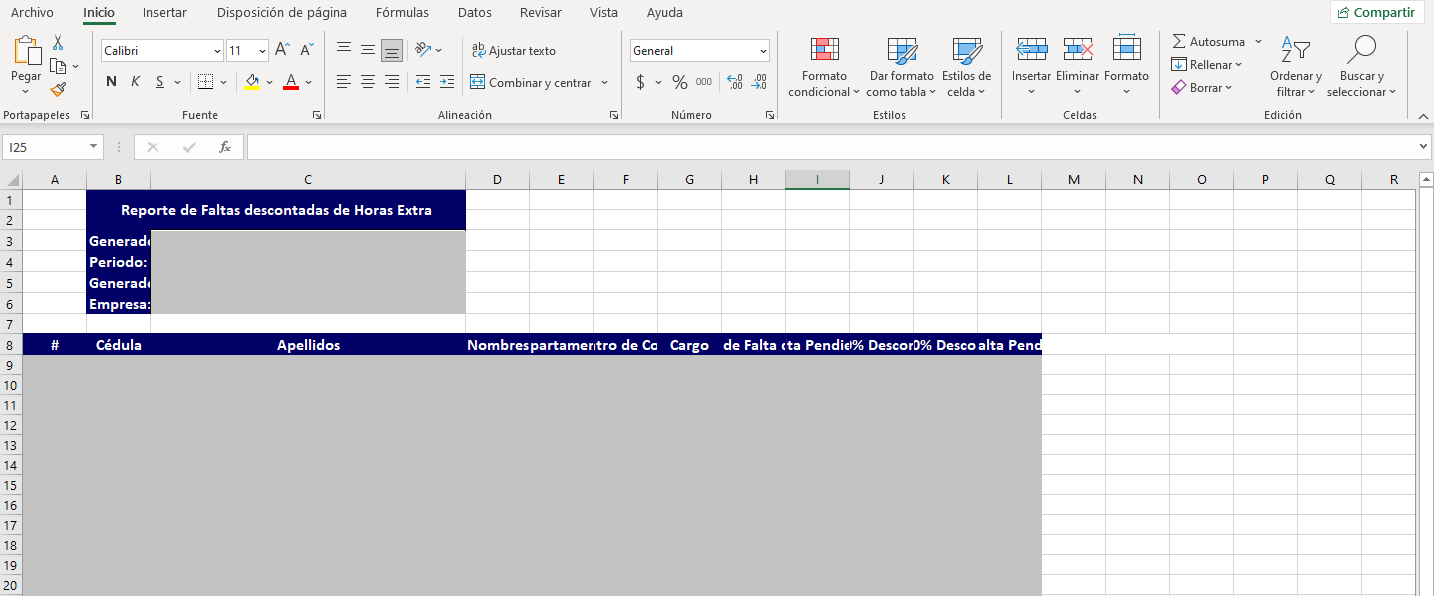
Task: Open fill color dropdown arrow
Action: [x=269, y=82]
